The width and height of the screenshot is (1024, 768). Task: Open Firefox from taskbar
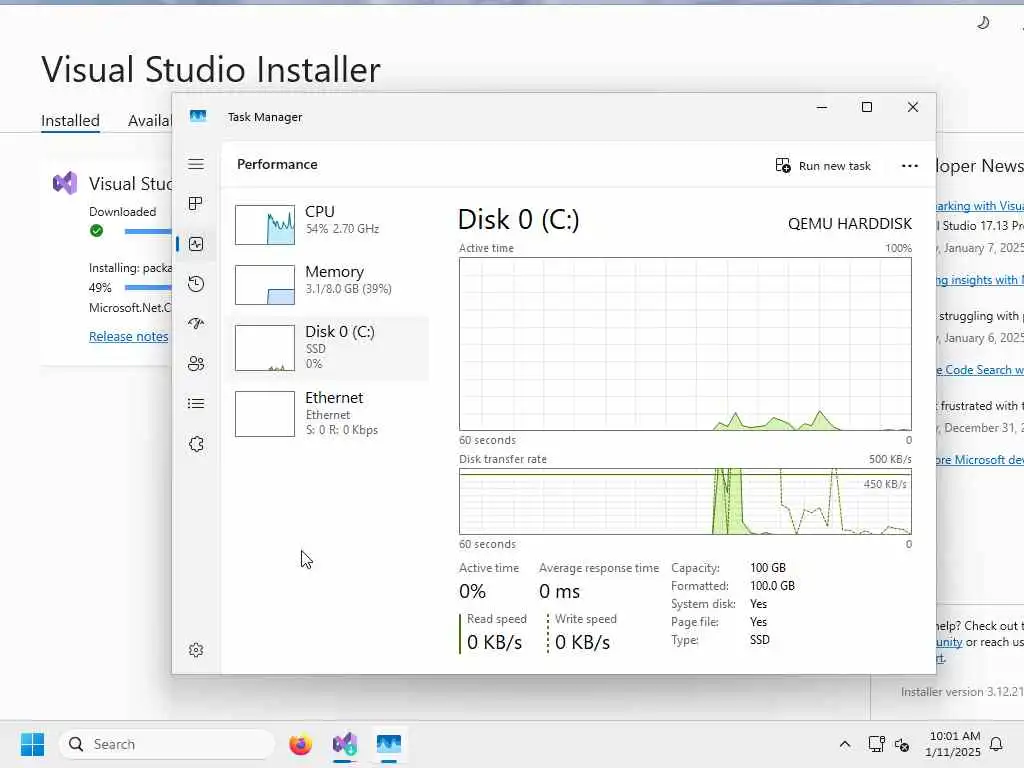tap(300, 744)
